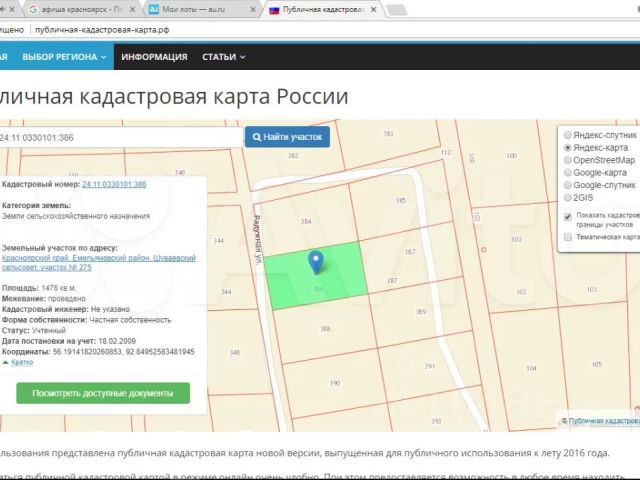Image resolution: width=640 pixels, height=480 pixels.
Task: Enable Тематическая карта checkbox
Action: point(569,237)
